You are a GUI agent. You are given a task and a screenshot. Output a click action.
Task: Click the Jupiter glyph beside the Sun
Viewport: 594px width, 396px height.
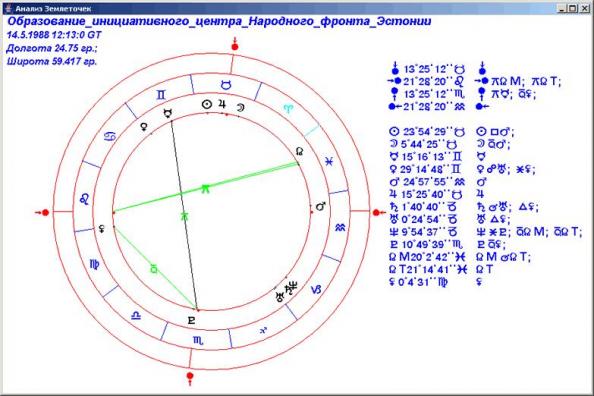pos(222,104)
